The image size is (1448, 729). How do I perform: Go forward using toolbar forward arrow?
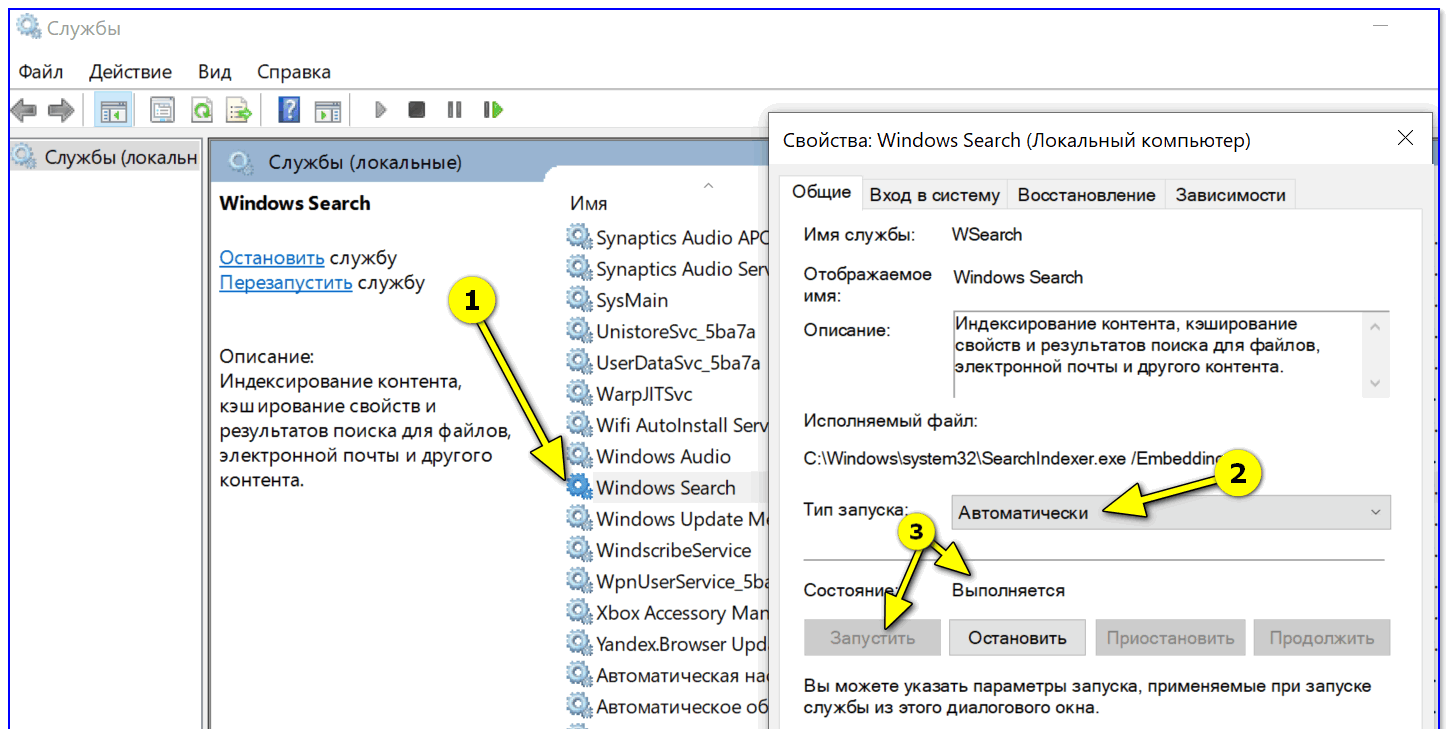click(x=61, y=110)
